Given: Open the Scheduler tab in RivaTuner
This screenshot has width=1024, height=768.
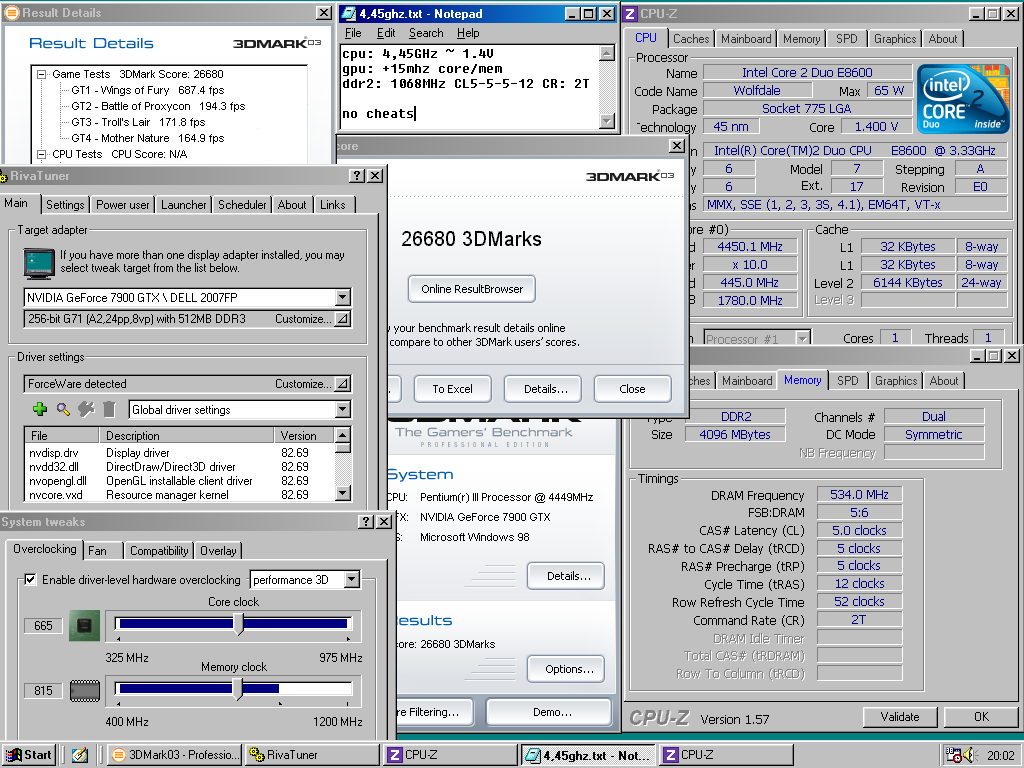Looking at the screenshot, I should tap(242, 205).
